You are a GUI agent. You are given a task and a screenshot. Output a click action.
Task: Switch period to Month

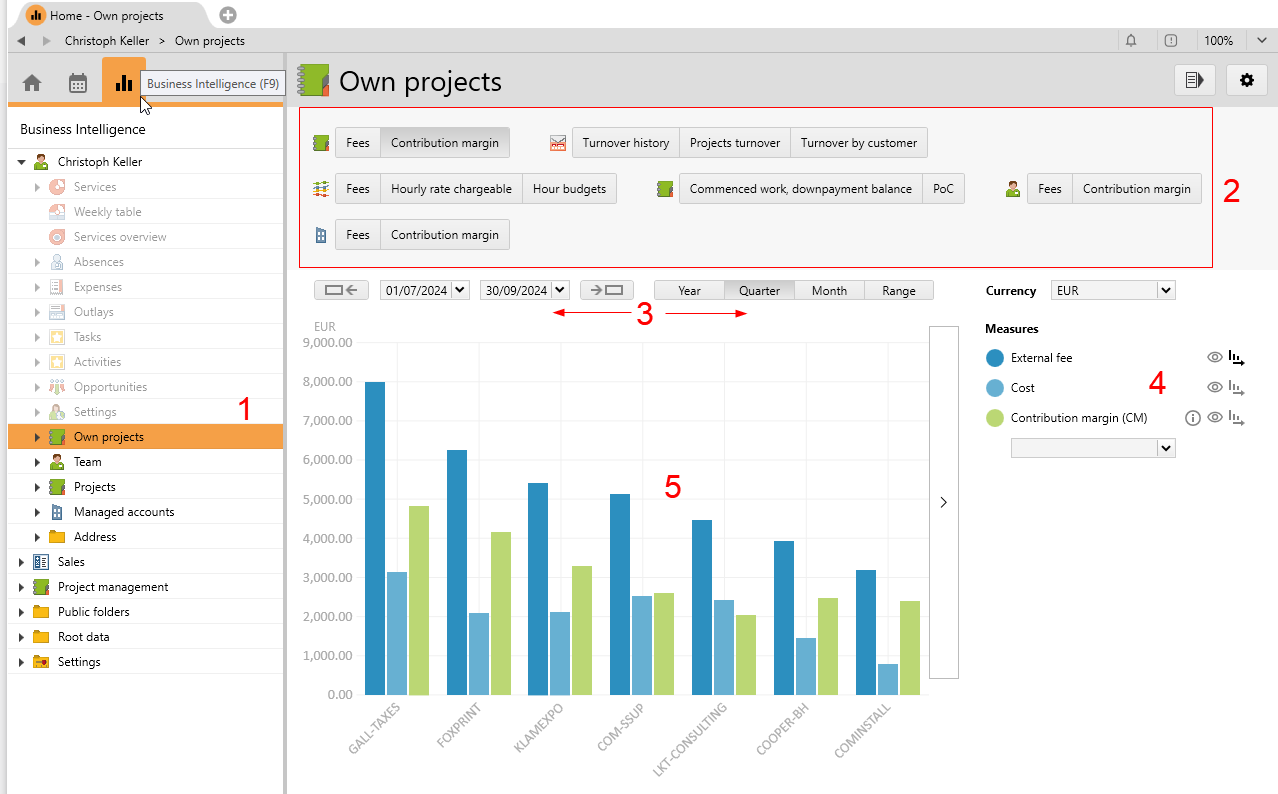click(x=829, y=291)
